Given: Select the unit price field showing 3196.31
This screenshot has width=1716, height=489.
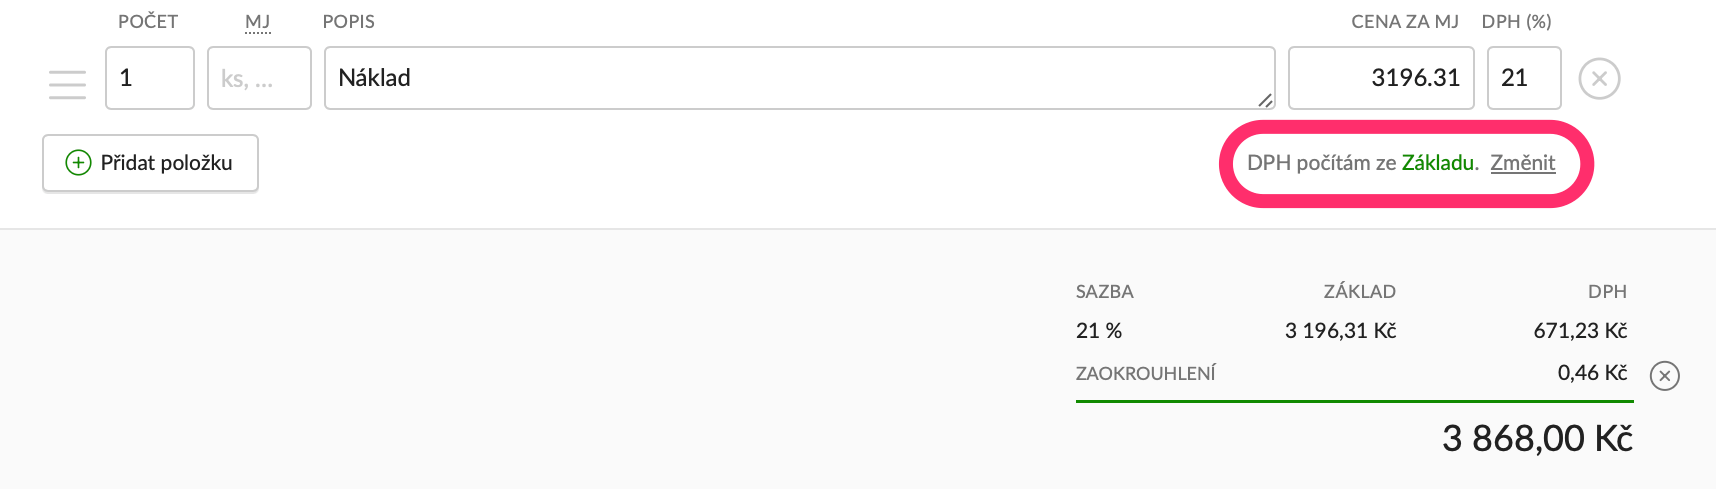Looking at the screenshot, I should 1380,78.
